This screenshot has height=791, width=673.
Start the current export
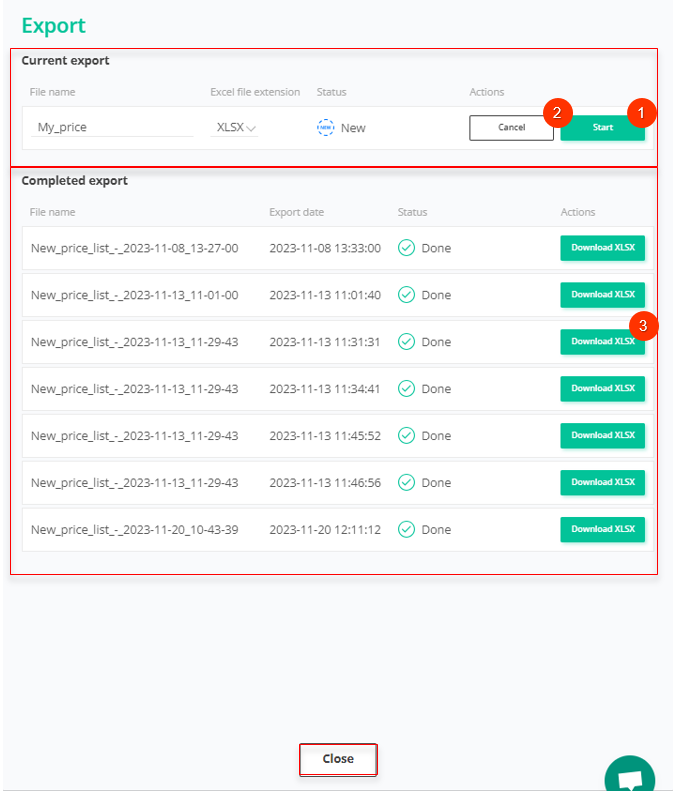coord(602,128)
